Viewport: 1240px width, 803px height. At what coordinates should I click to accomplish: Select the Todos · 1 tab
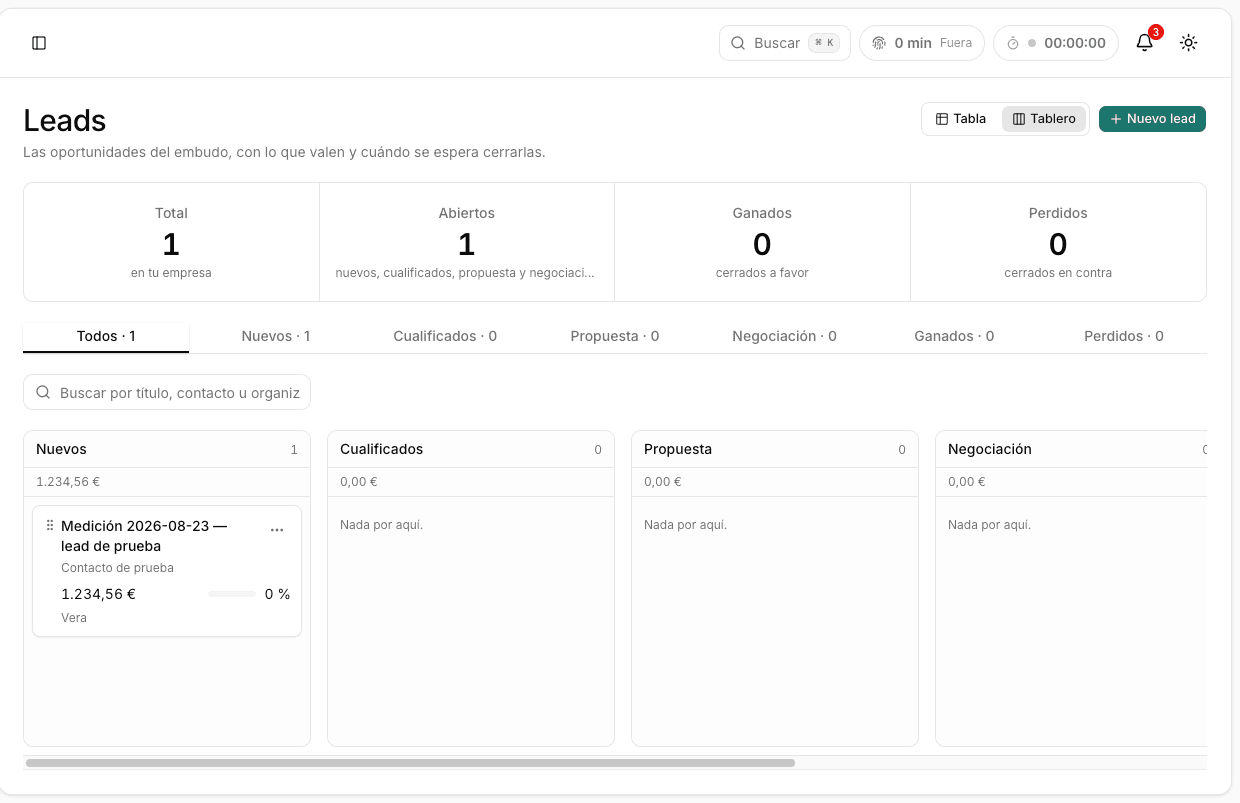tap(106, 336)
